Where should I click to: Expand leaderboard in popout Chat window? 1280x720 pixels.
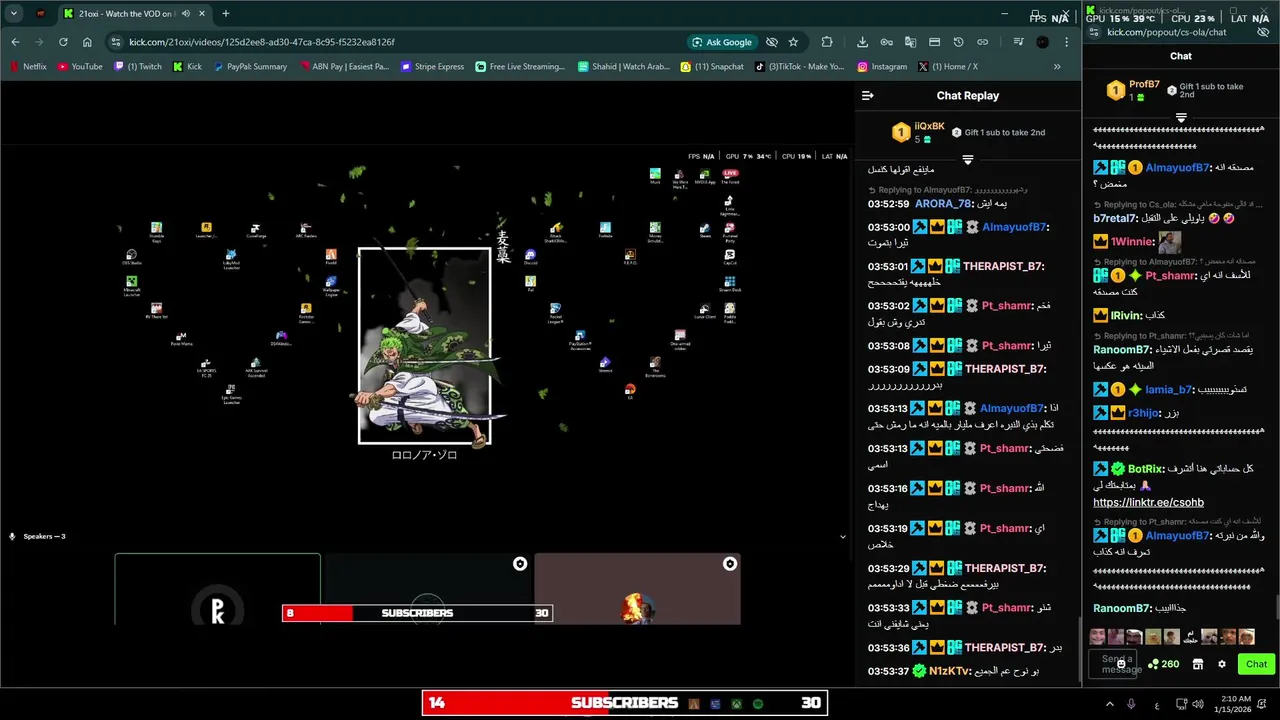1181,118
